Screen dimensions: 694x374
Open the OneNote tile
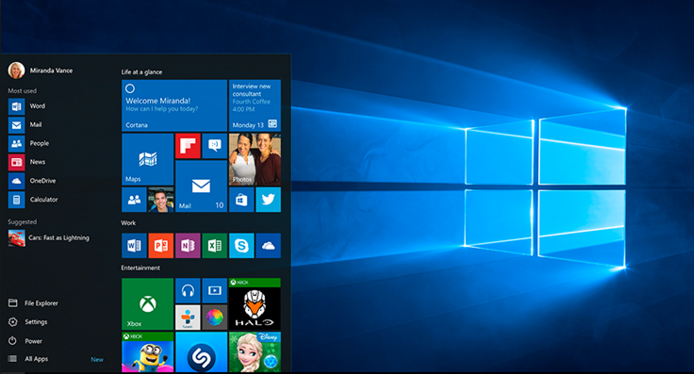188,246
